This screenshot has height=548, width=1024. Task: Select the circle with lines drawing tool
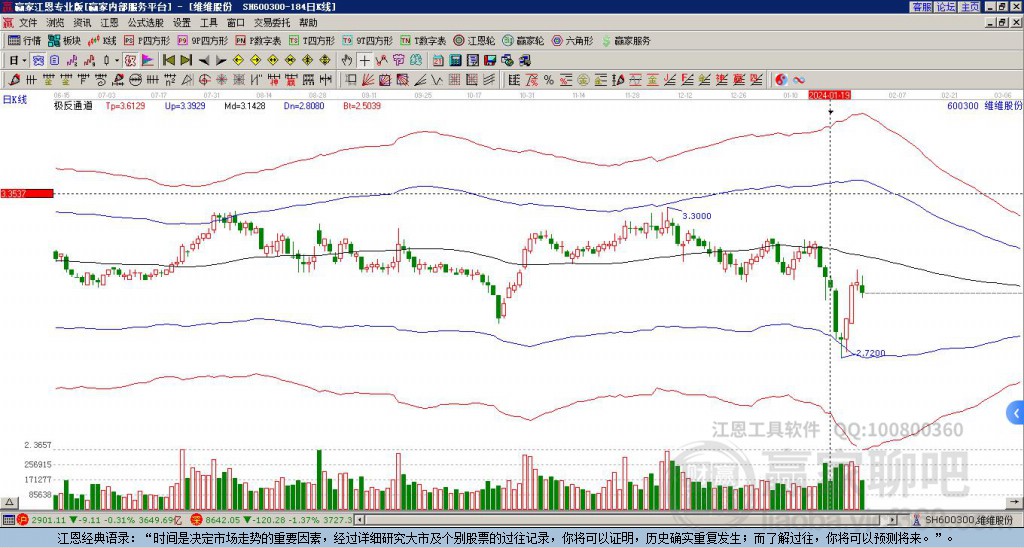135,80
